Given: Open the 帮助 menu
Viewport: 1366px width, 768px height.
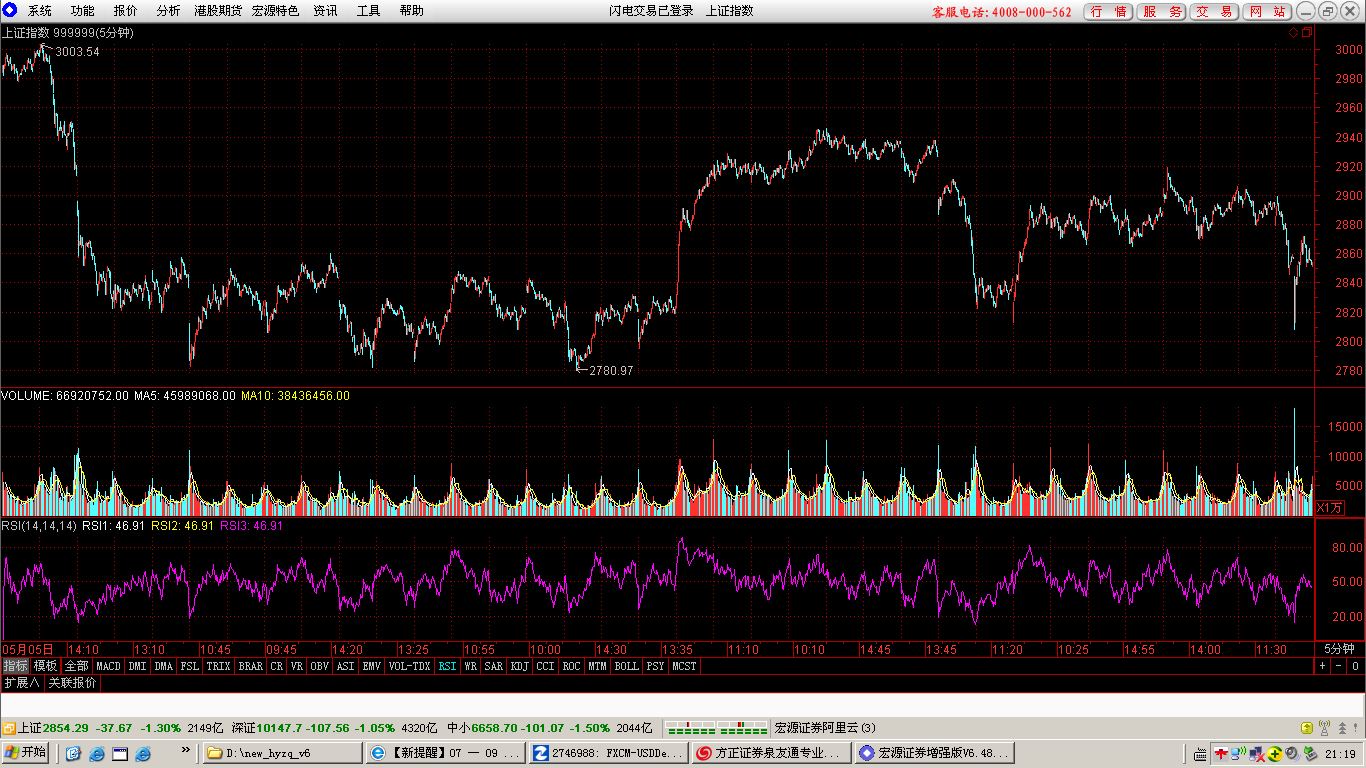Looking at the screenshot, I should [411, 11].
